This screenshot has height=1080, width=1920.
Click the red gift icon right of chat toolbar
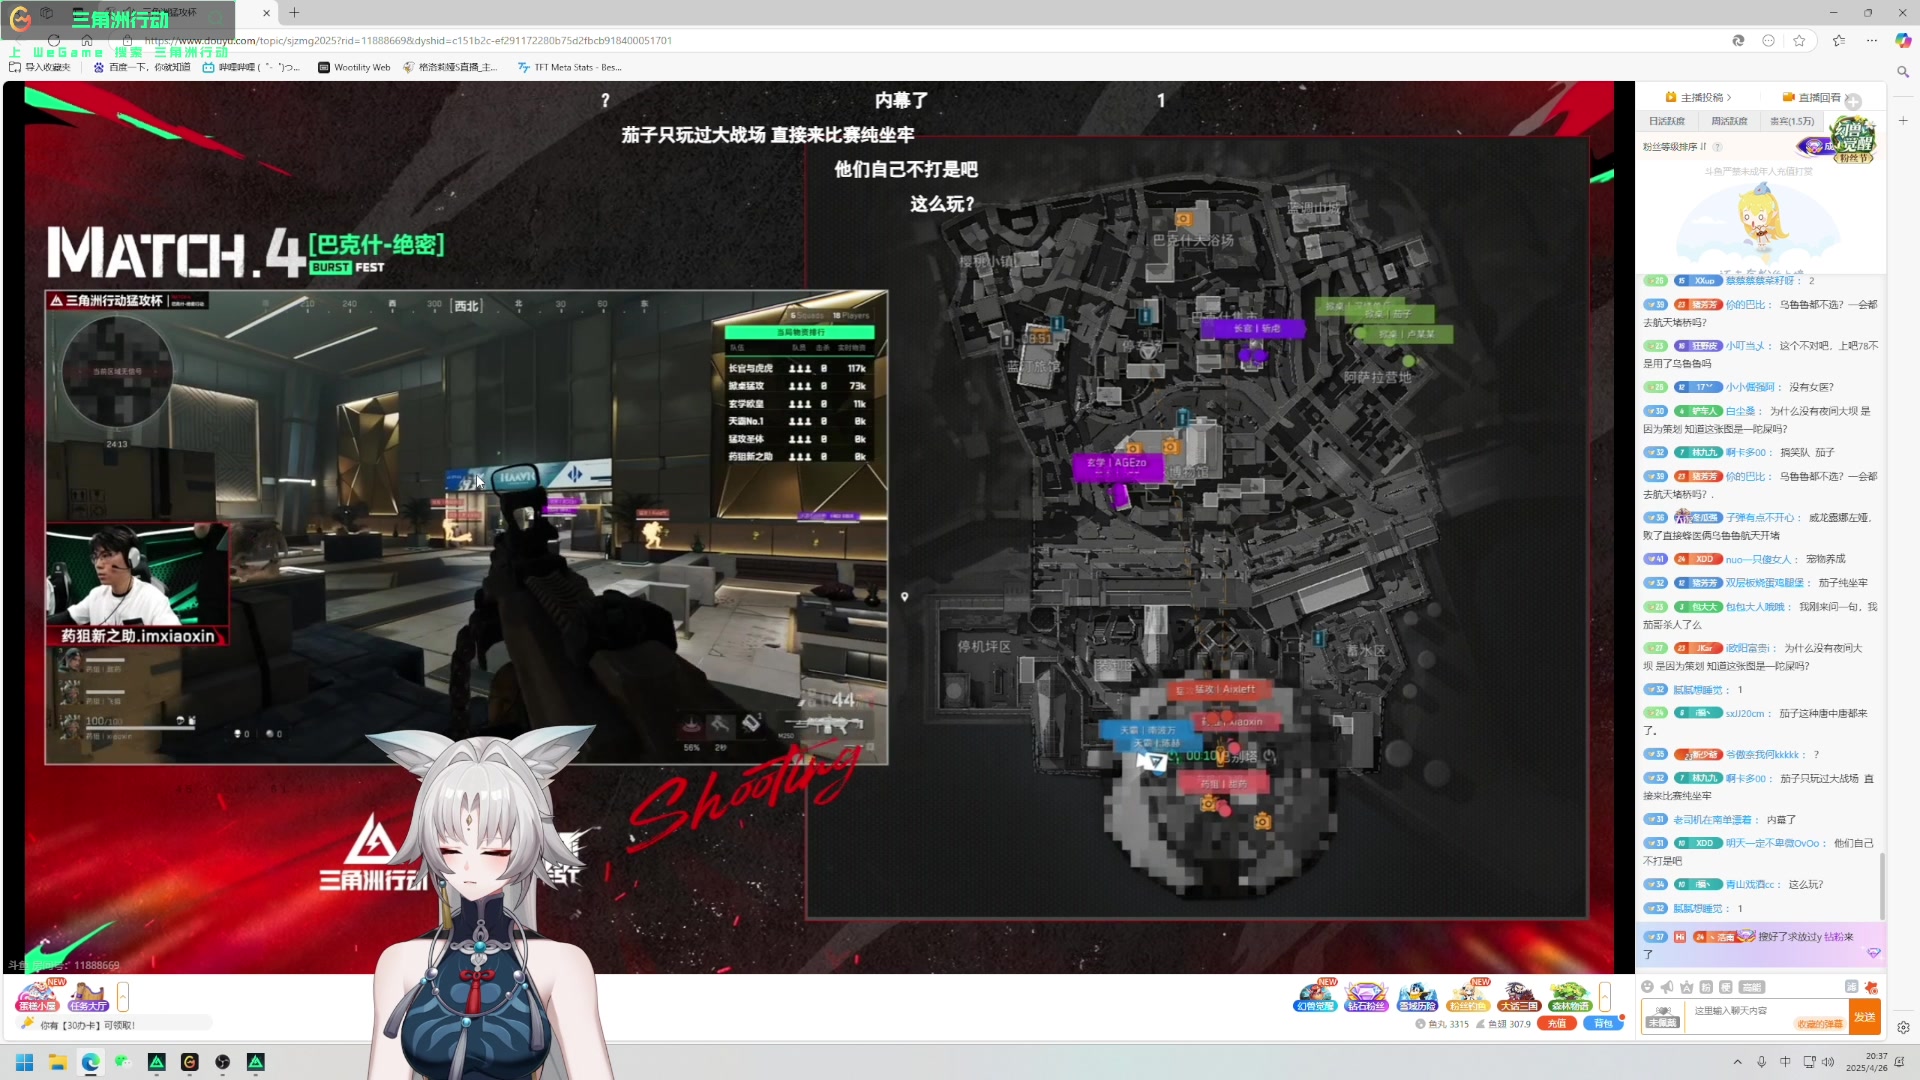(1871, 987)
